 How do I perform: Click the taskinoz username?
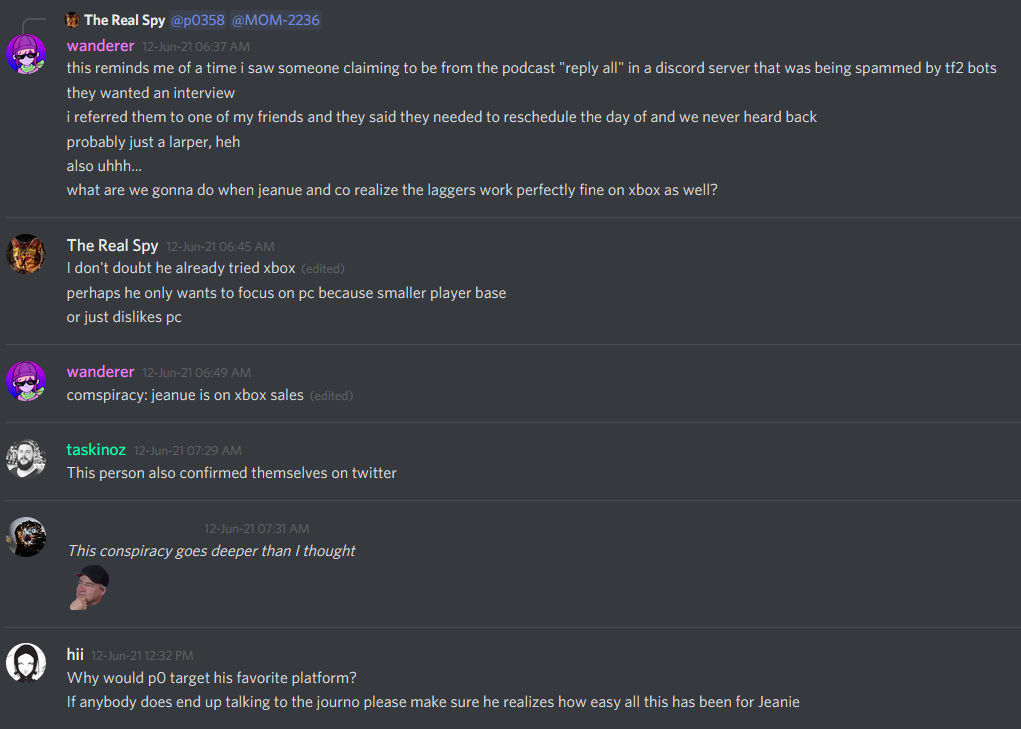96,450
